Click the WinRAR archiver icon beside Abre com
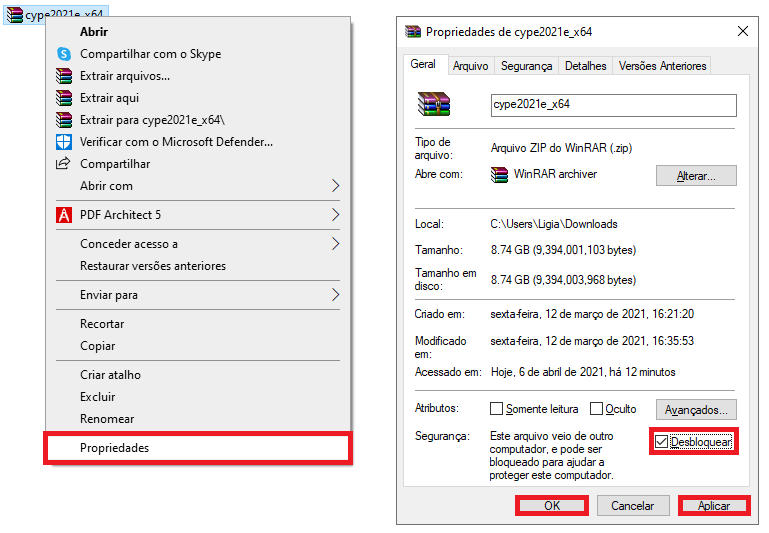This screenshot has height=533, width=769. [x=499, y=175]
